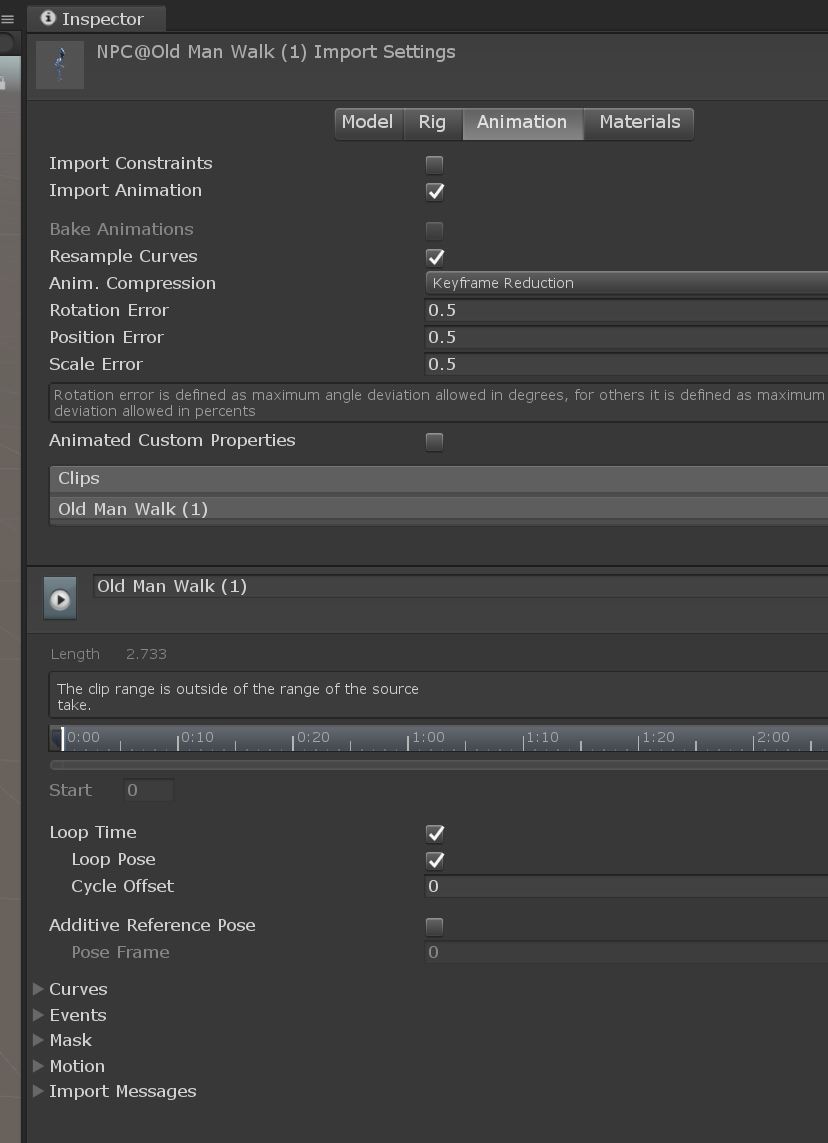Click the Rotation Error value field

(626, 310)
